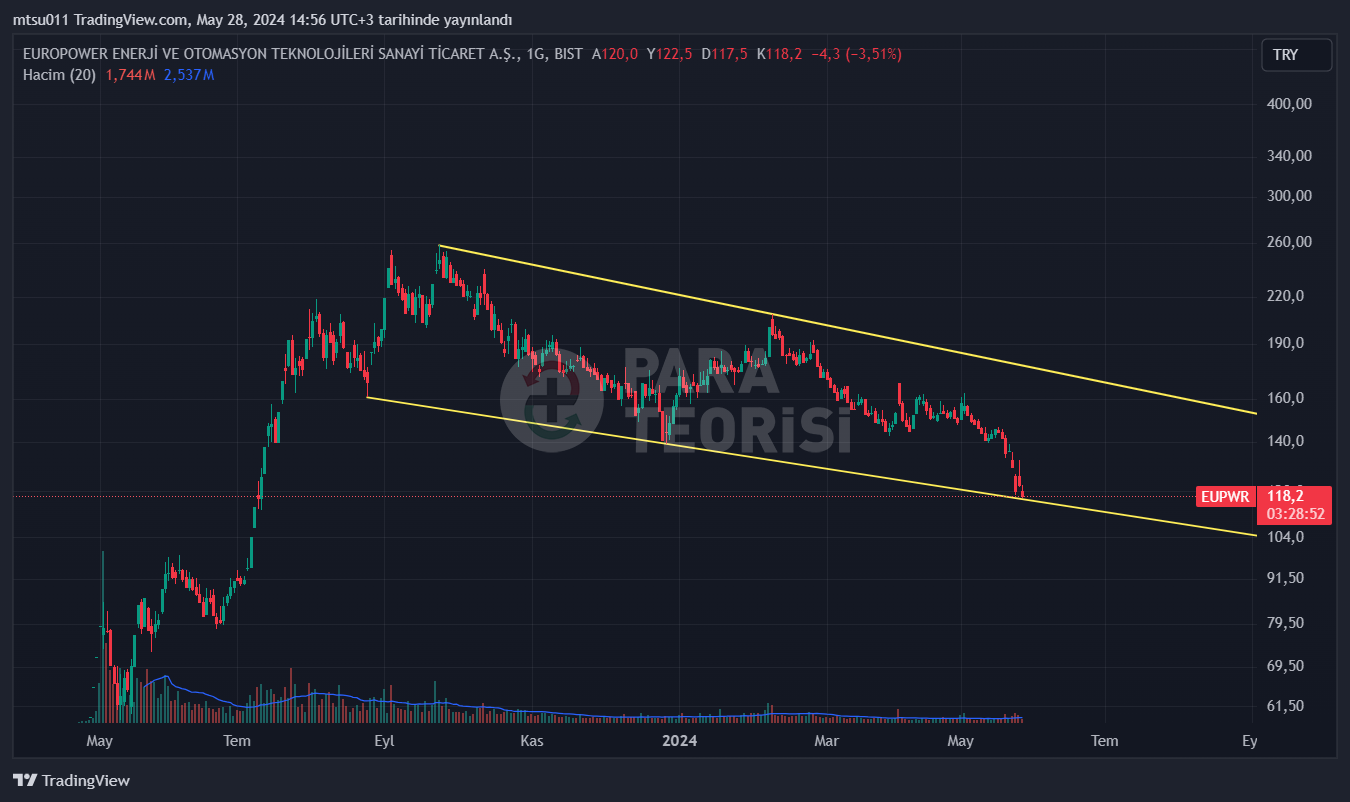
Task: Click the first May label on time axis
Action: pos(99,741)
